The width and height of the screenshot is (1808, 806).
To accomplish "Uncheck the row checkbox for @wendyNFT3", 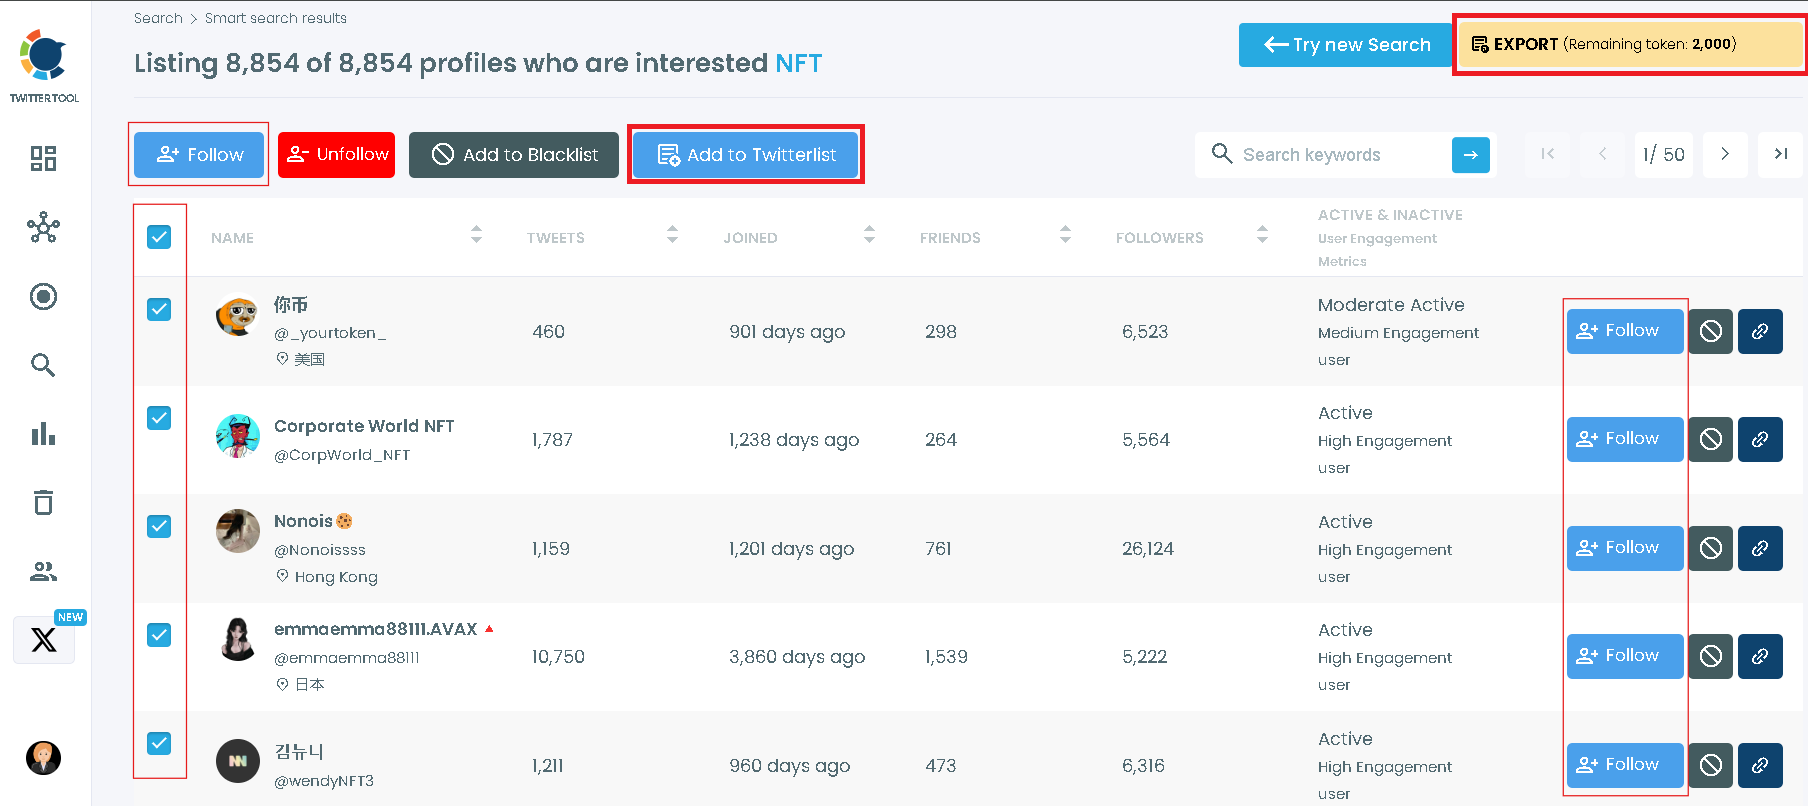I will pos(159,743).
